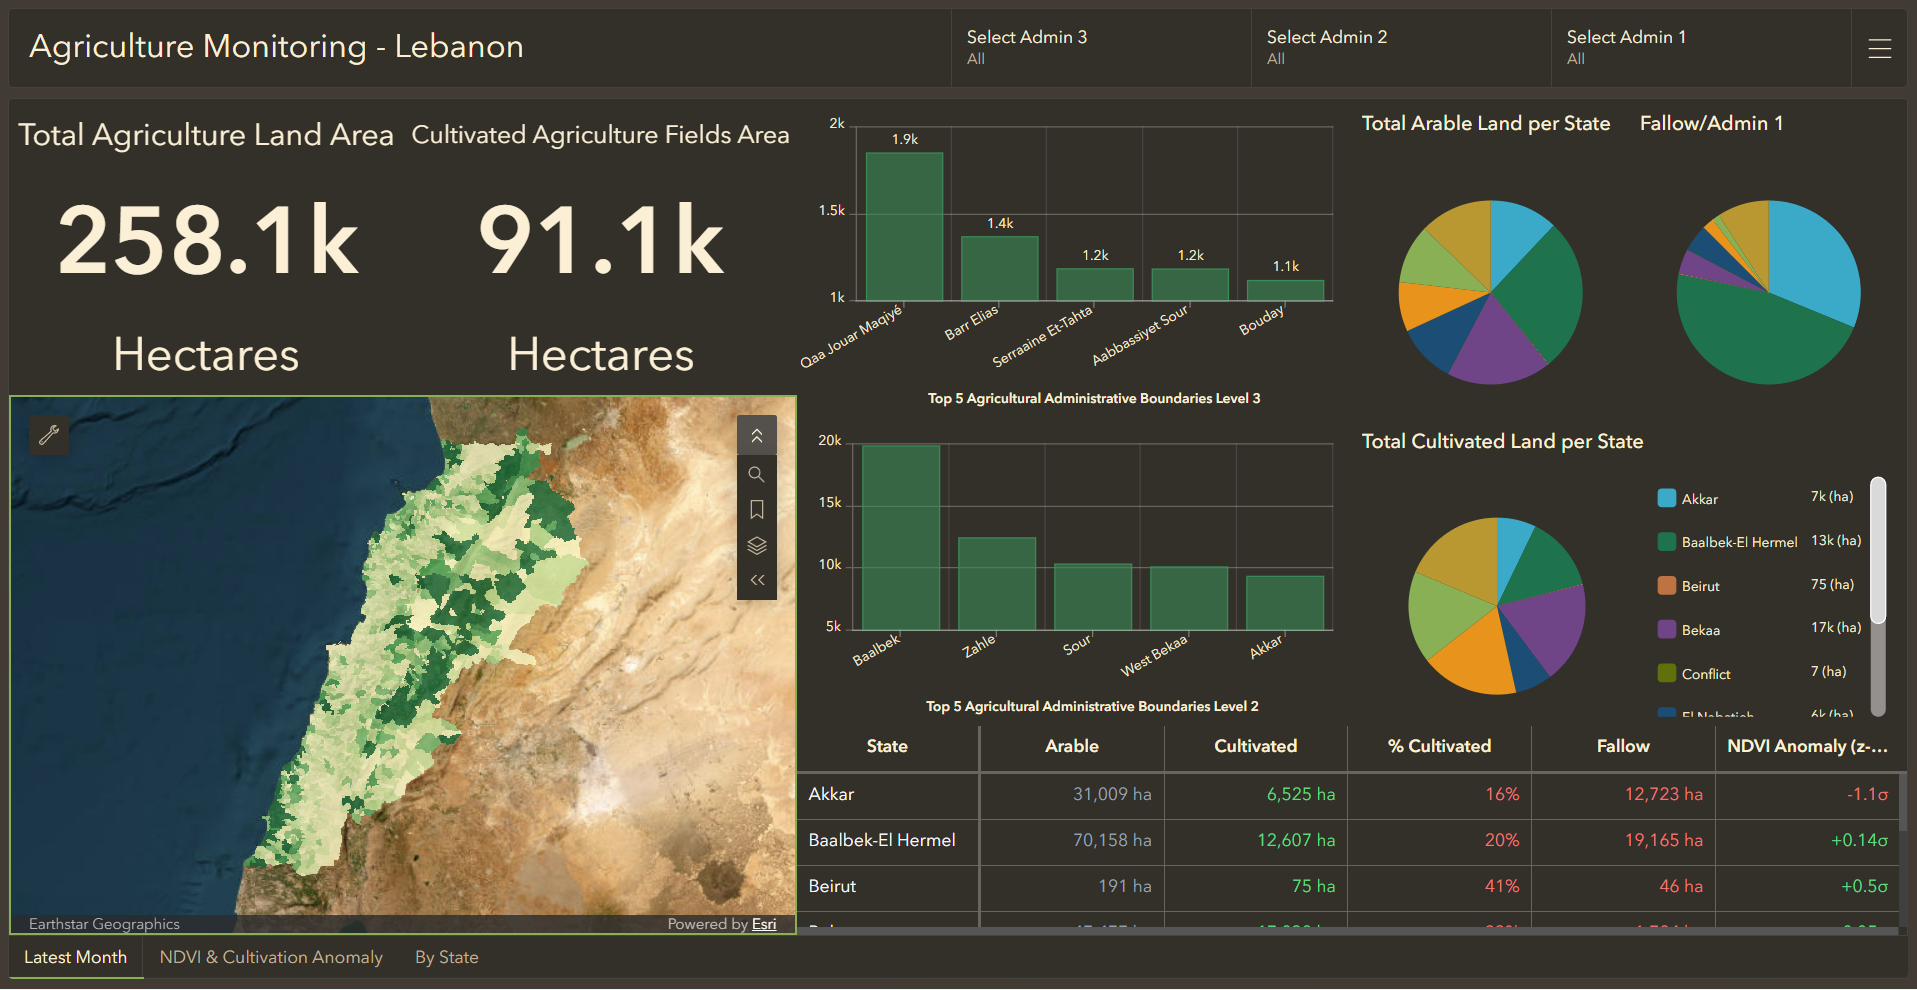
Task: Click the Abbassiyet Sour bar
Action: 1190,284
